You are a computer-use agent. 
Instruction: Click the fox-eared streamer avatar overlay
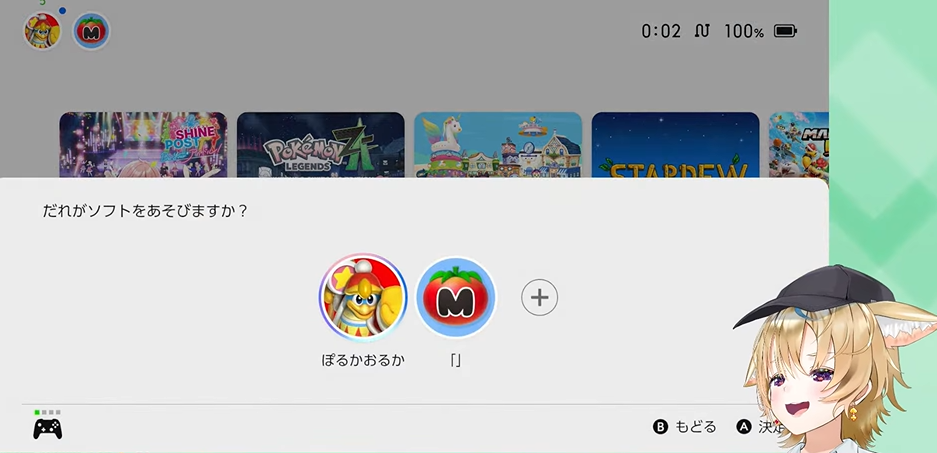pyautogui.click(x=837, y=359)
